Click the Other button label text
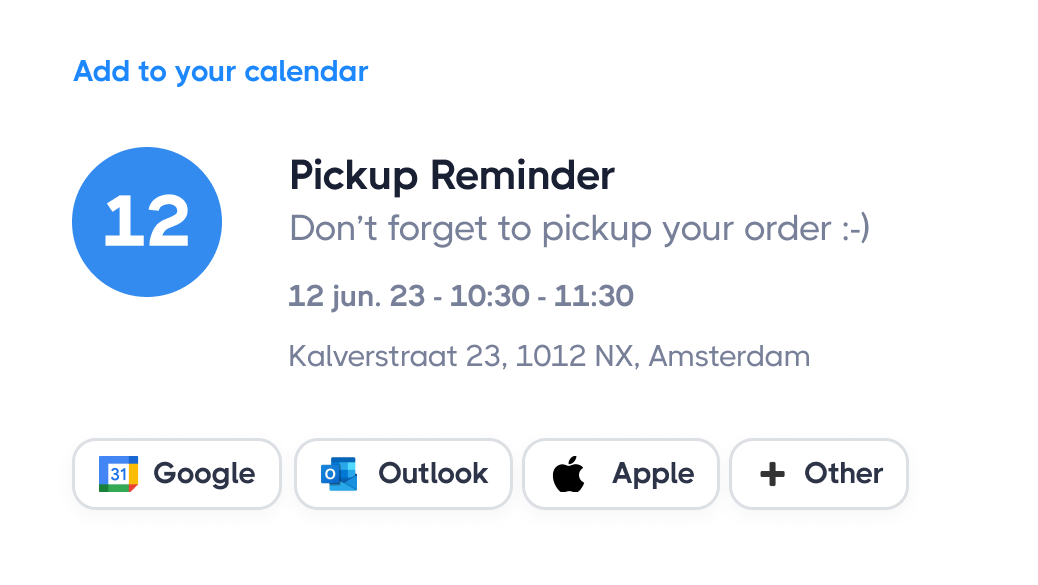 pos(846,473)
